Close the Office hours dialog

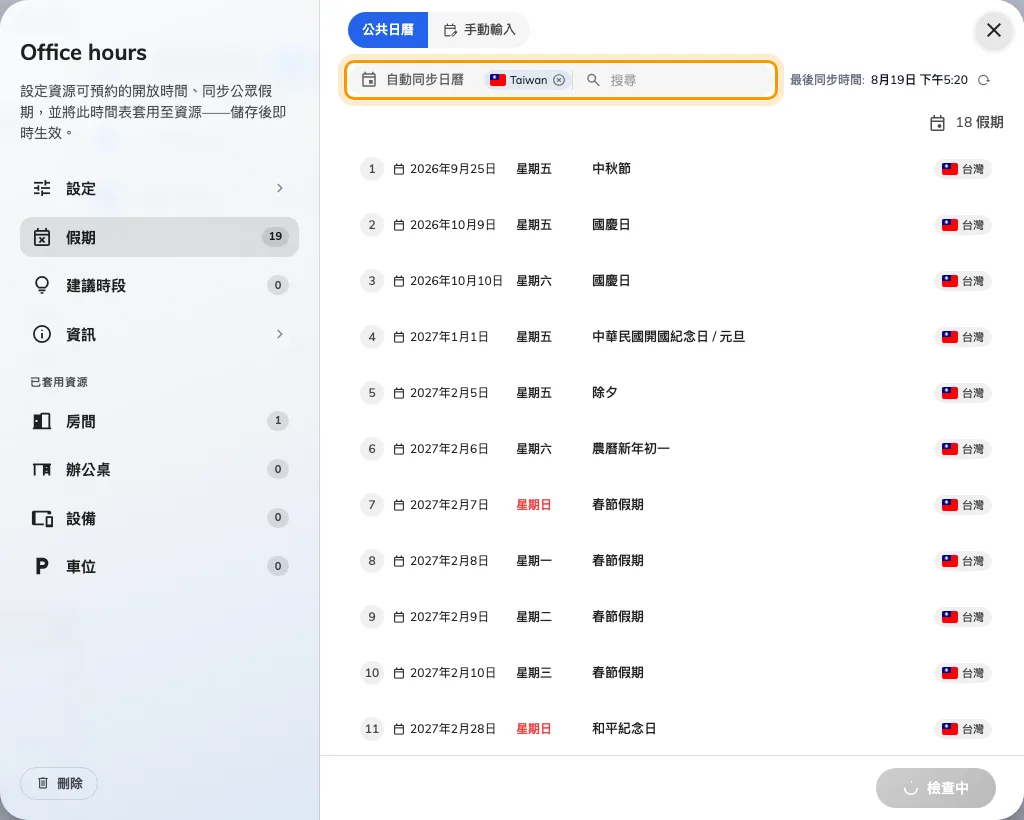993,30
